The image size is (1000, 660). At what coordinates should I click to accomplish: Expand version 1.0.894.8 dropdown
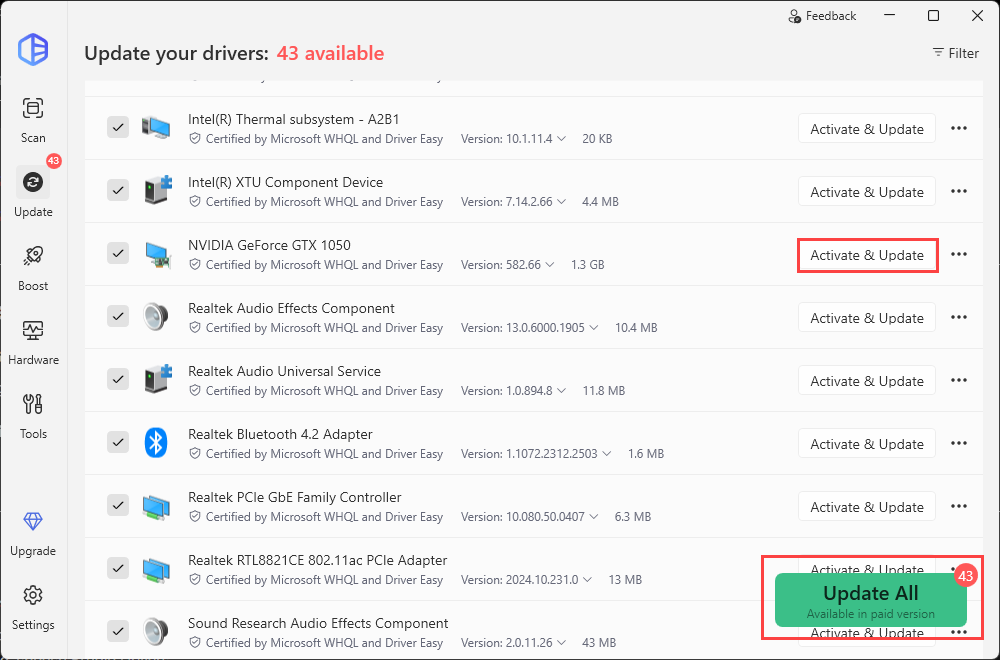(x=562, y=390)
